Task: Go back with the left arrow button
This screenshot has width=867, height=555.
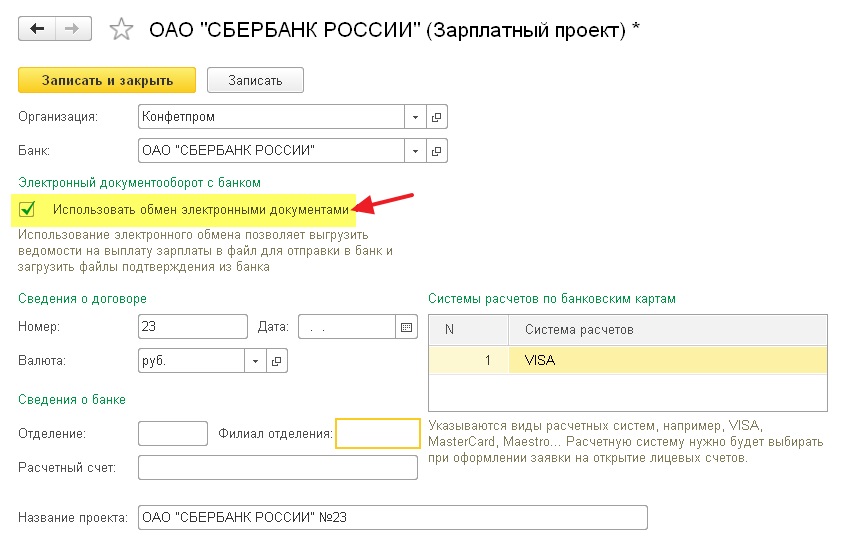Action: pyautogui.click(x=37, y=29)
